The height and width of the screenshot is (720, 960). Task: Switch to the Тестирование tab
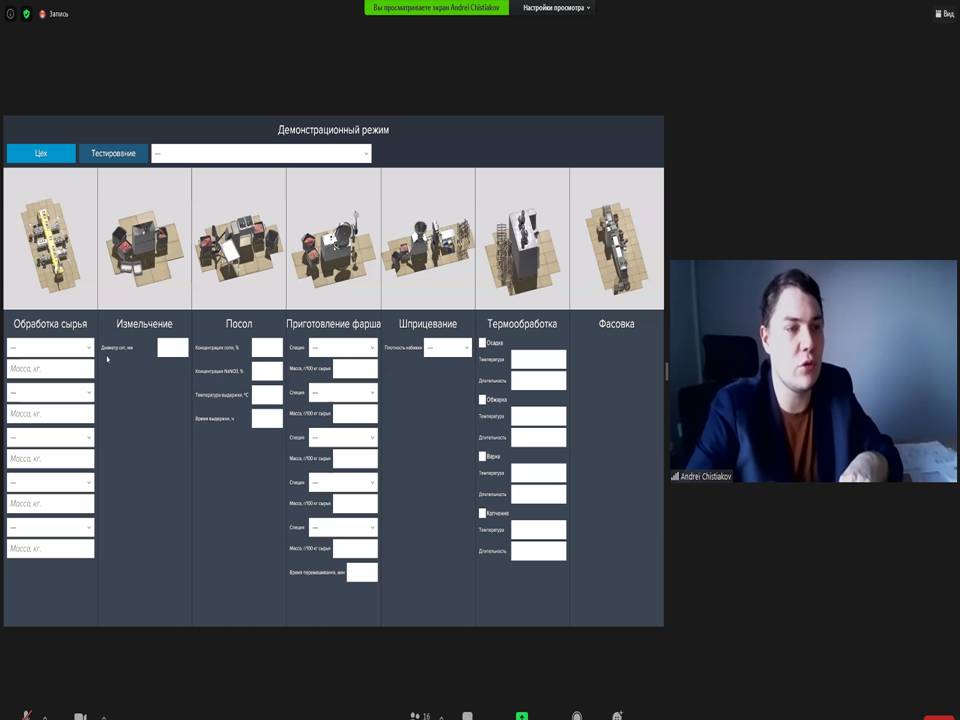pyautogui.click(x=113, y=153)
